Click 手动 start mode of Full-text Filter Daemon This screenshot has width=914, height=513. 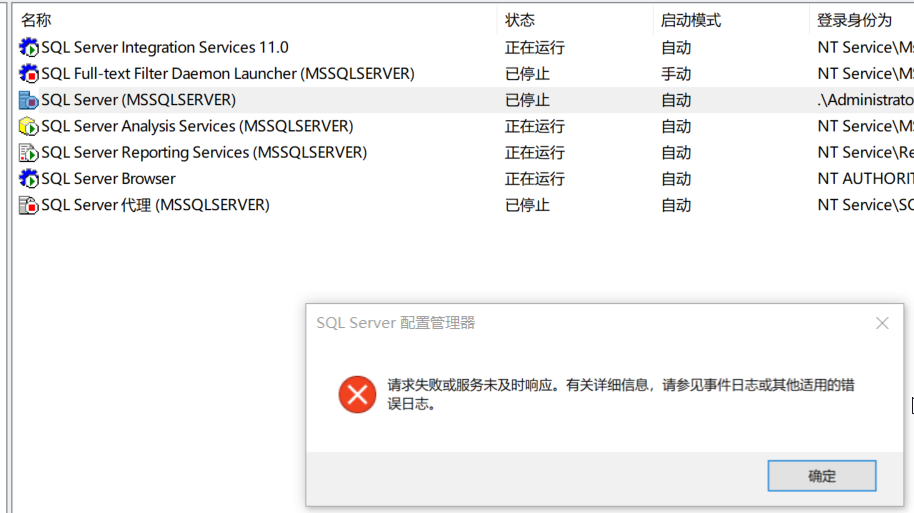676,74
